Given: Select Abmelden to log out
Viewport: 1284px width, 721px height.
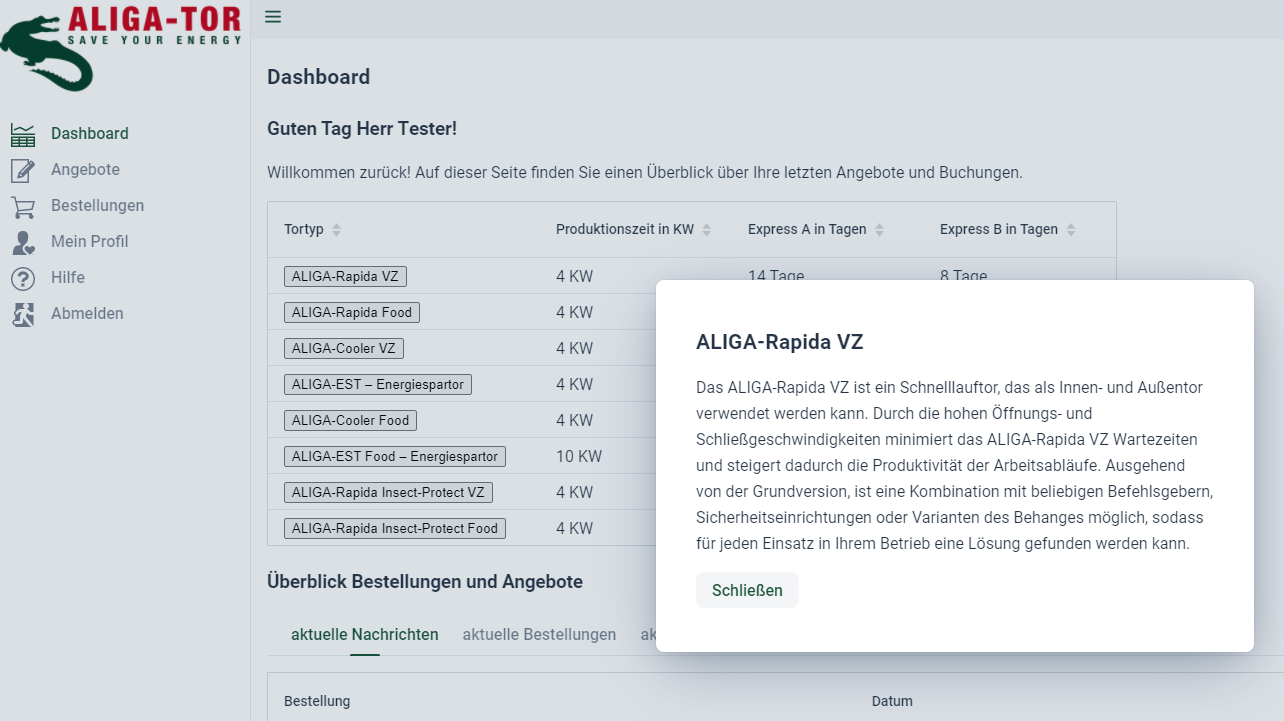Looking at the screenshot, I should pyautogui.click(x=87, y=314).
